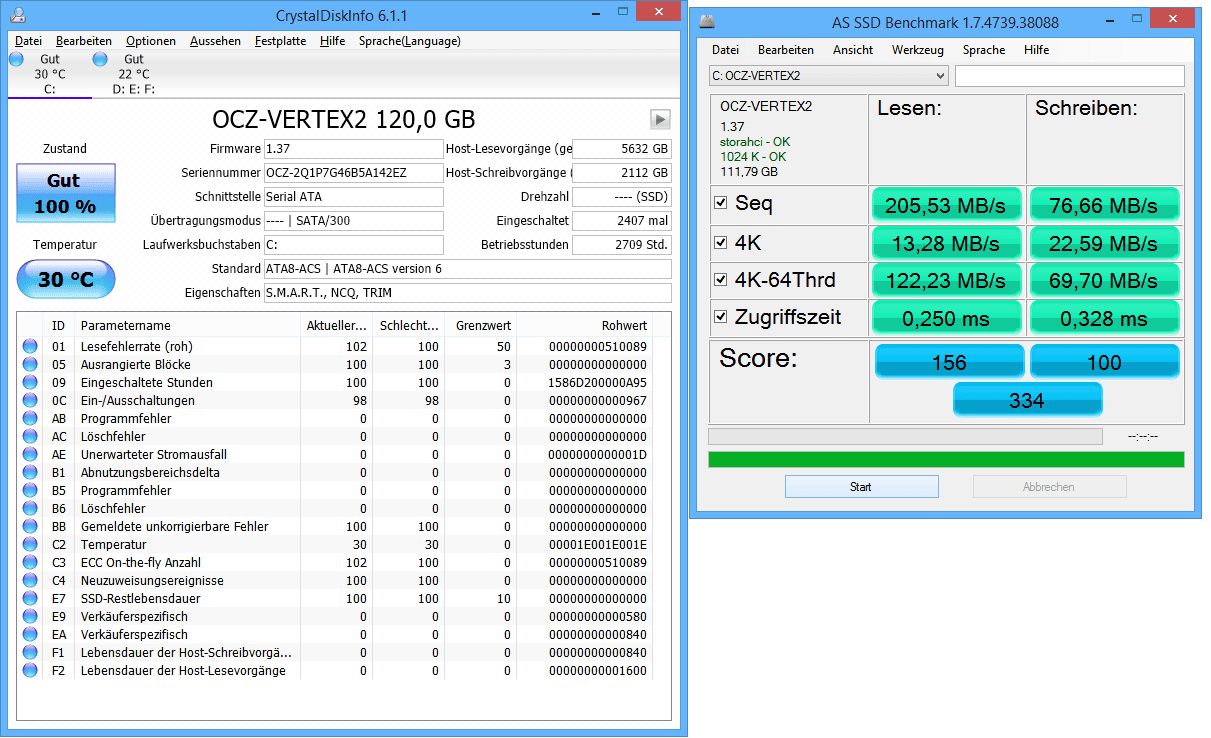Click status orb for Unerwarteter Stromausfall row

tap(30, 455)
